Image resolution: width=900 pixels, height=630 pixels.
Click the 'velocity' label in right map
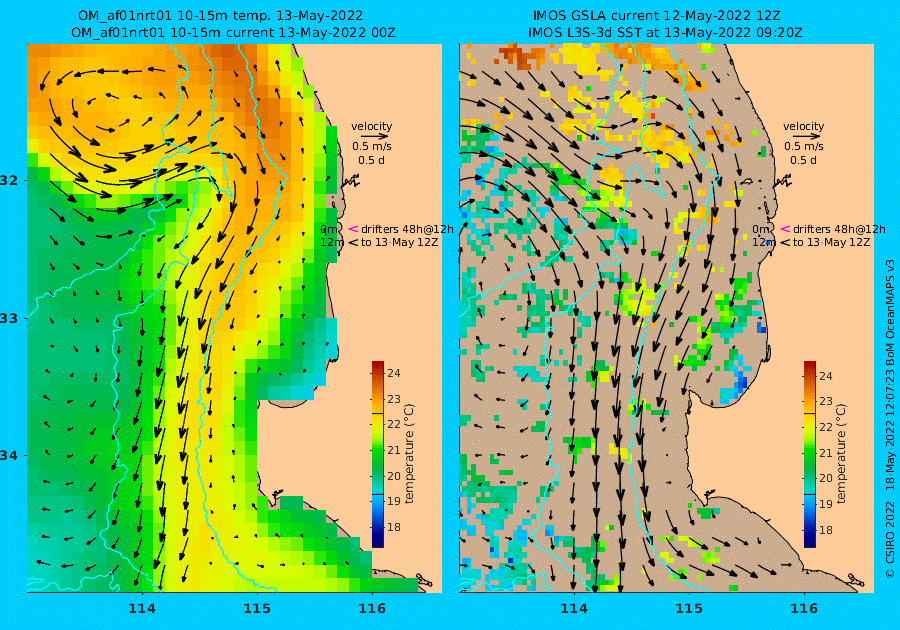click(x=804, y=126)
